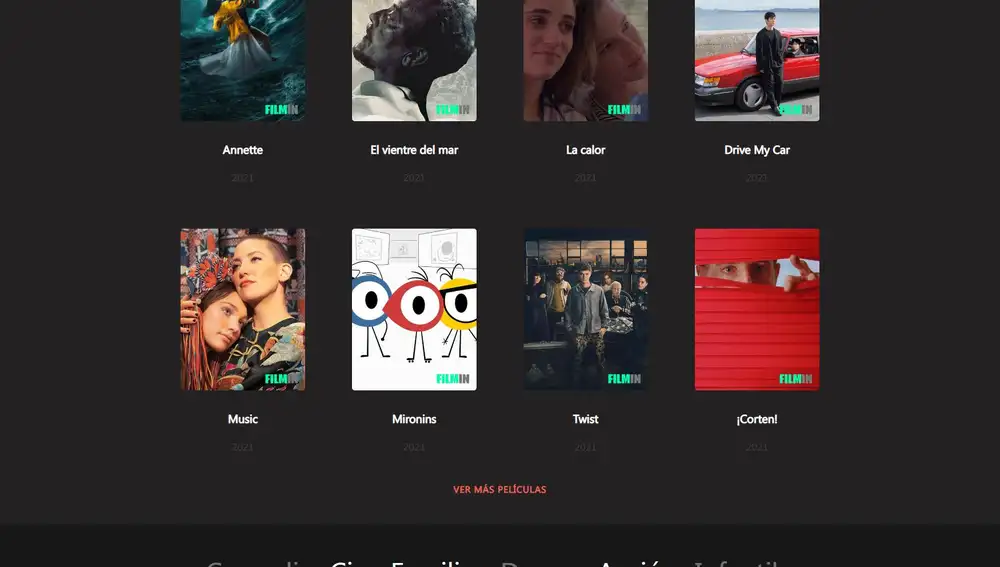This screenshot has width=1000, height=567.
Task: Click the Filmin logo on ¡Corten! poster
Action: [795, 379]
